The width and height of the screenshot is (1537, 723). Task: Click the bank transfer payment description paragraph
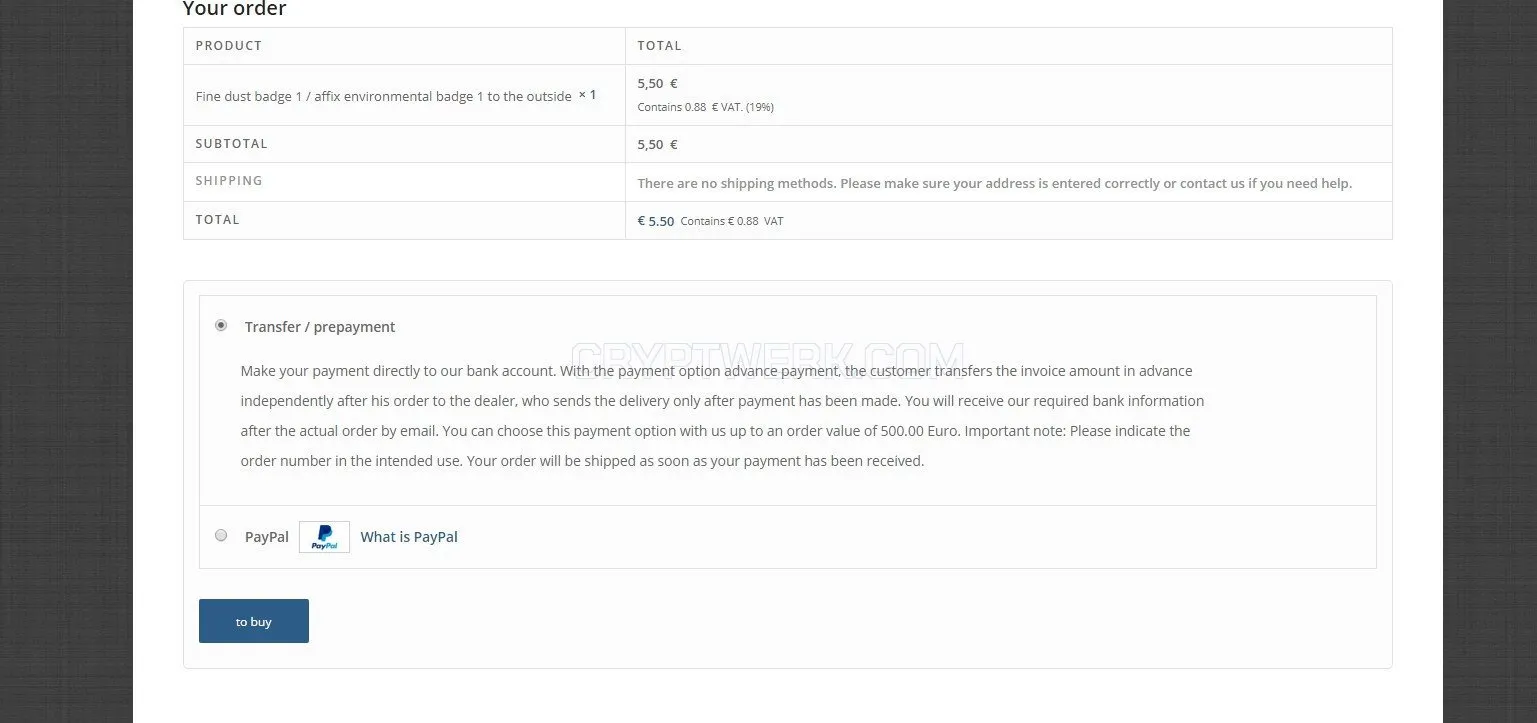[722, 416]
